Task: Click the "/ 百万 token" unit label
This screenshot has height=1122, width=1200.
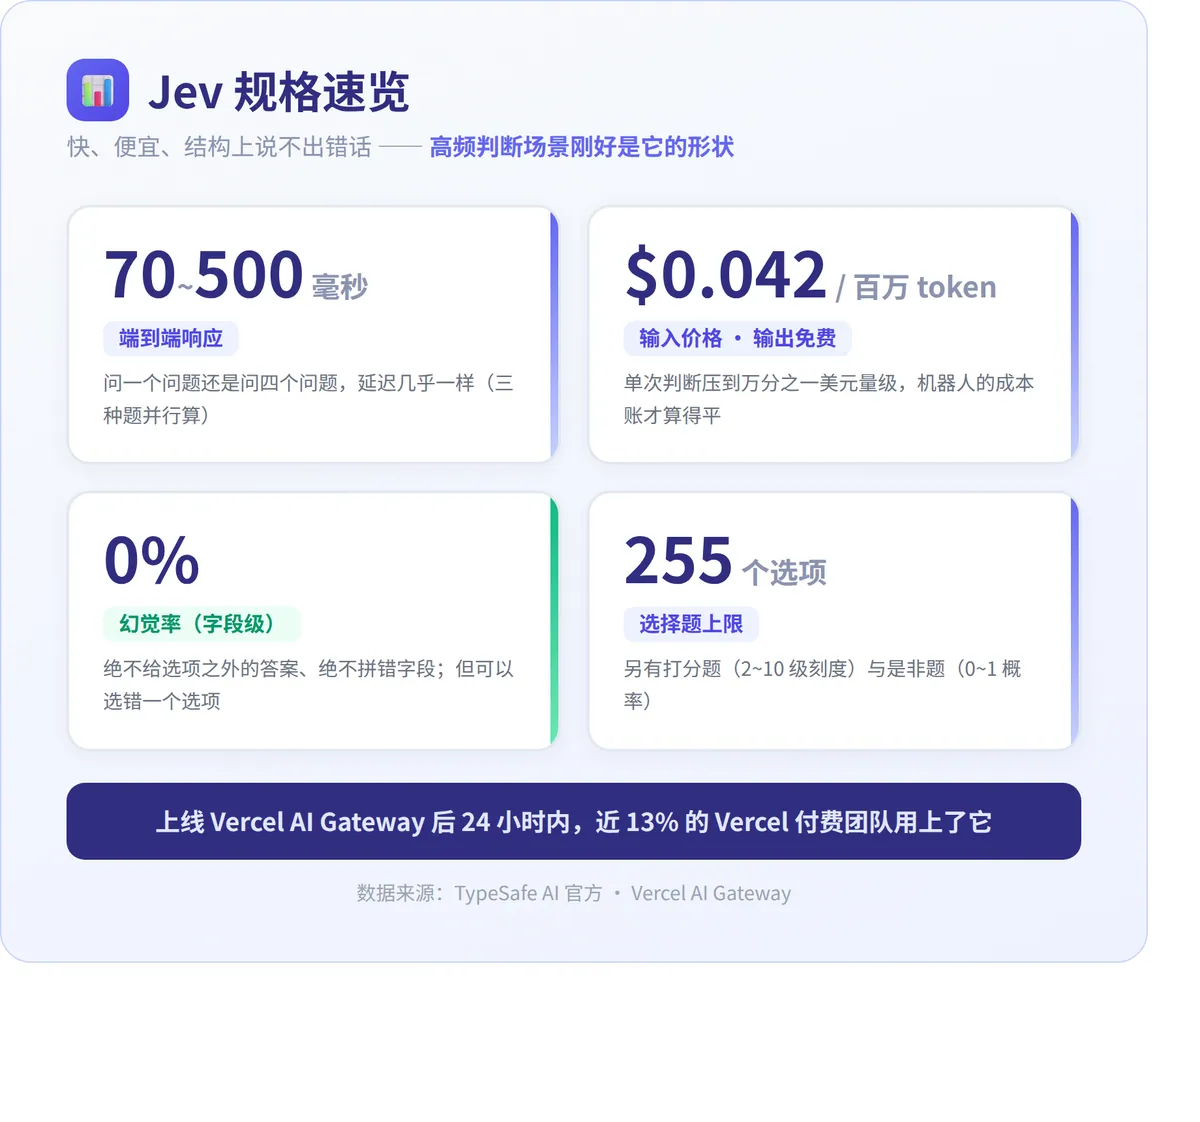Action: click(x=916, y=288)
